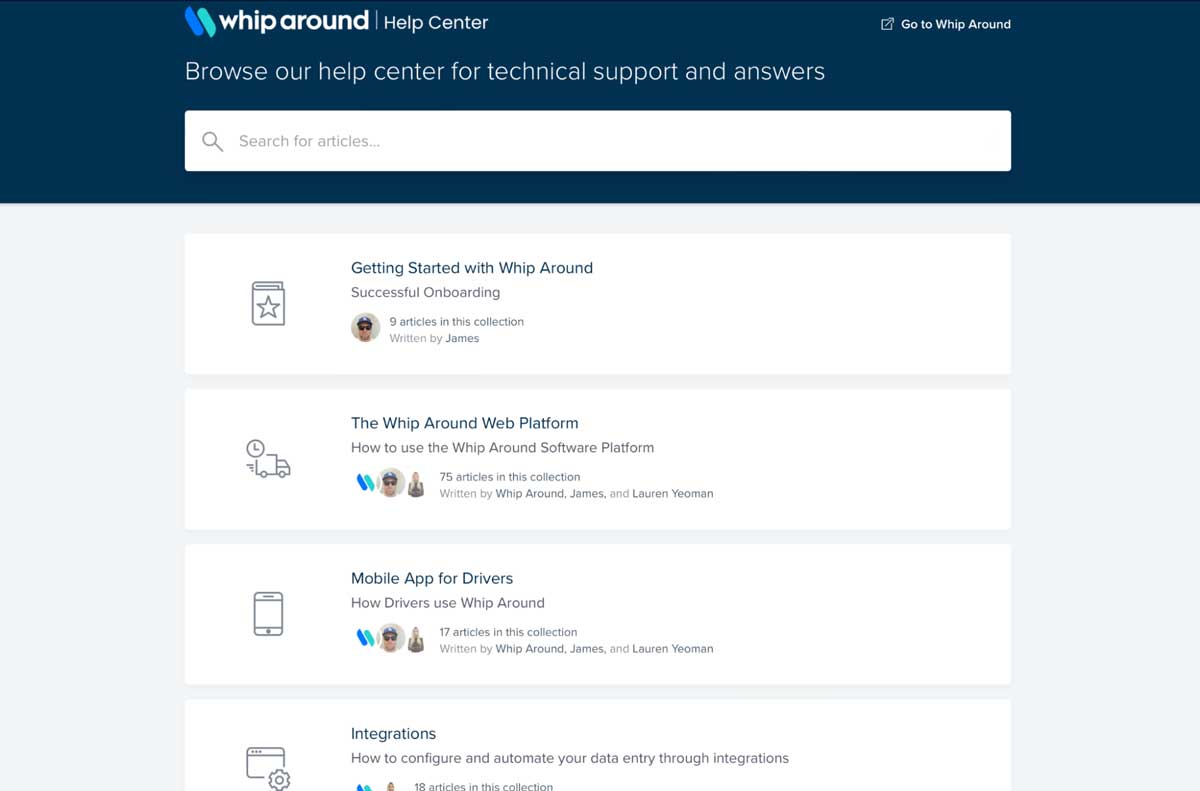Open the Mobile App for Drivers collection
This screenshot has height=791, width=1200.
(432, 578)
